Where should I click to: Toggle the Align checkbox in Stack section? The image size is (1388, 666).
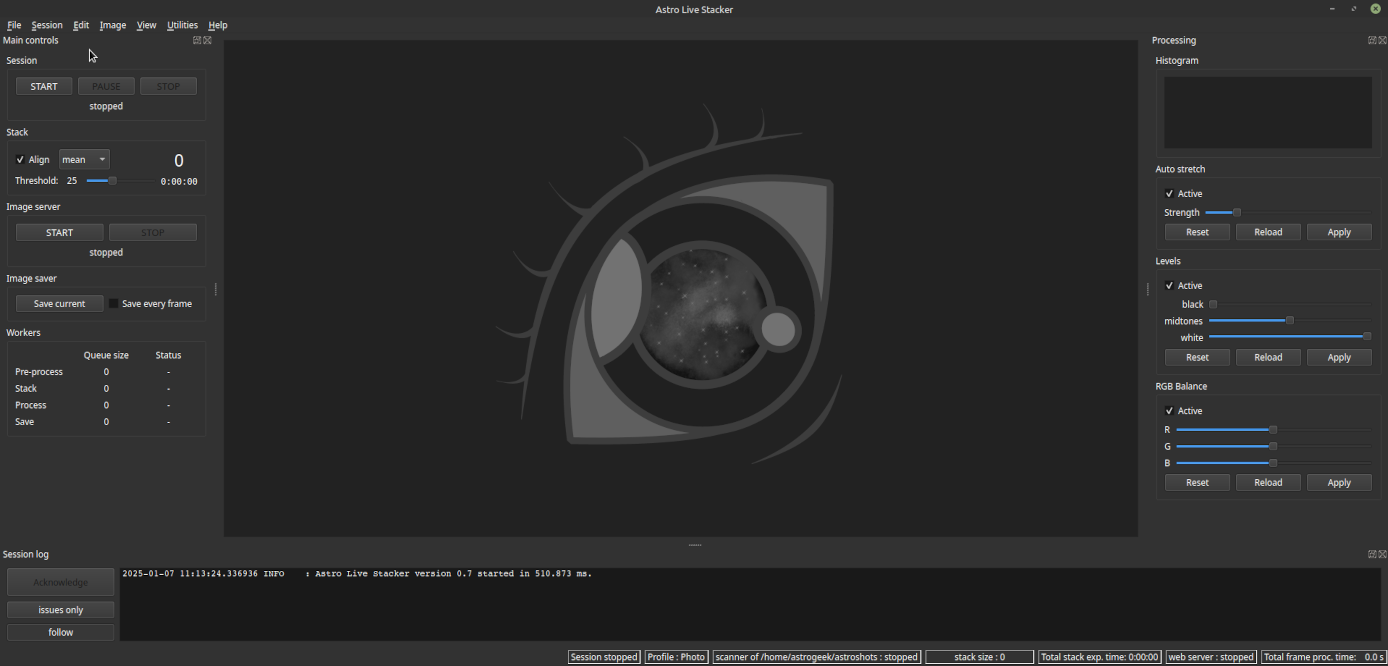(20, 159)
